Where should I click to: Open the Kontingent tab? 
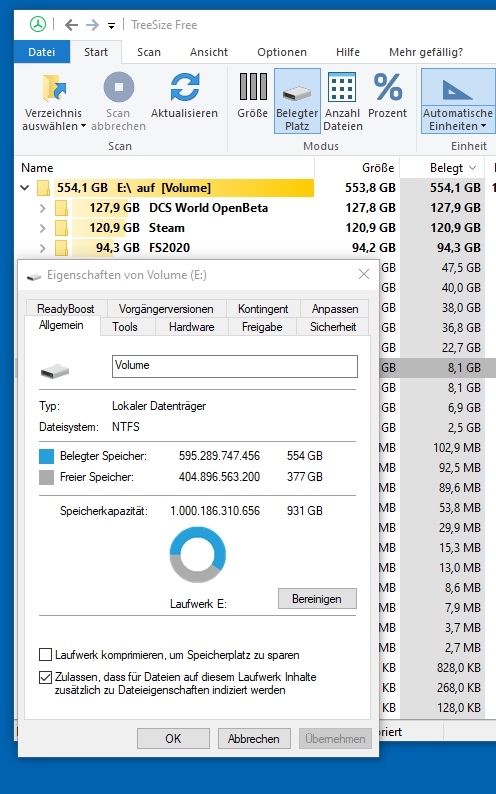[x=263, y=308]
